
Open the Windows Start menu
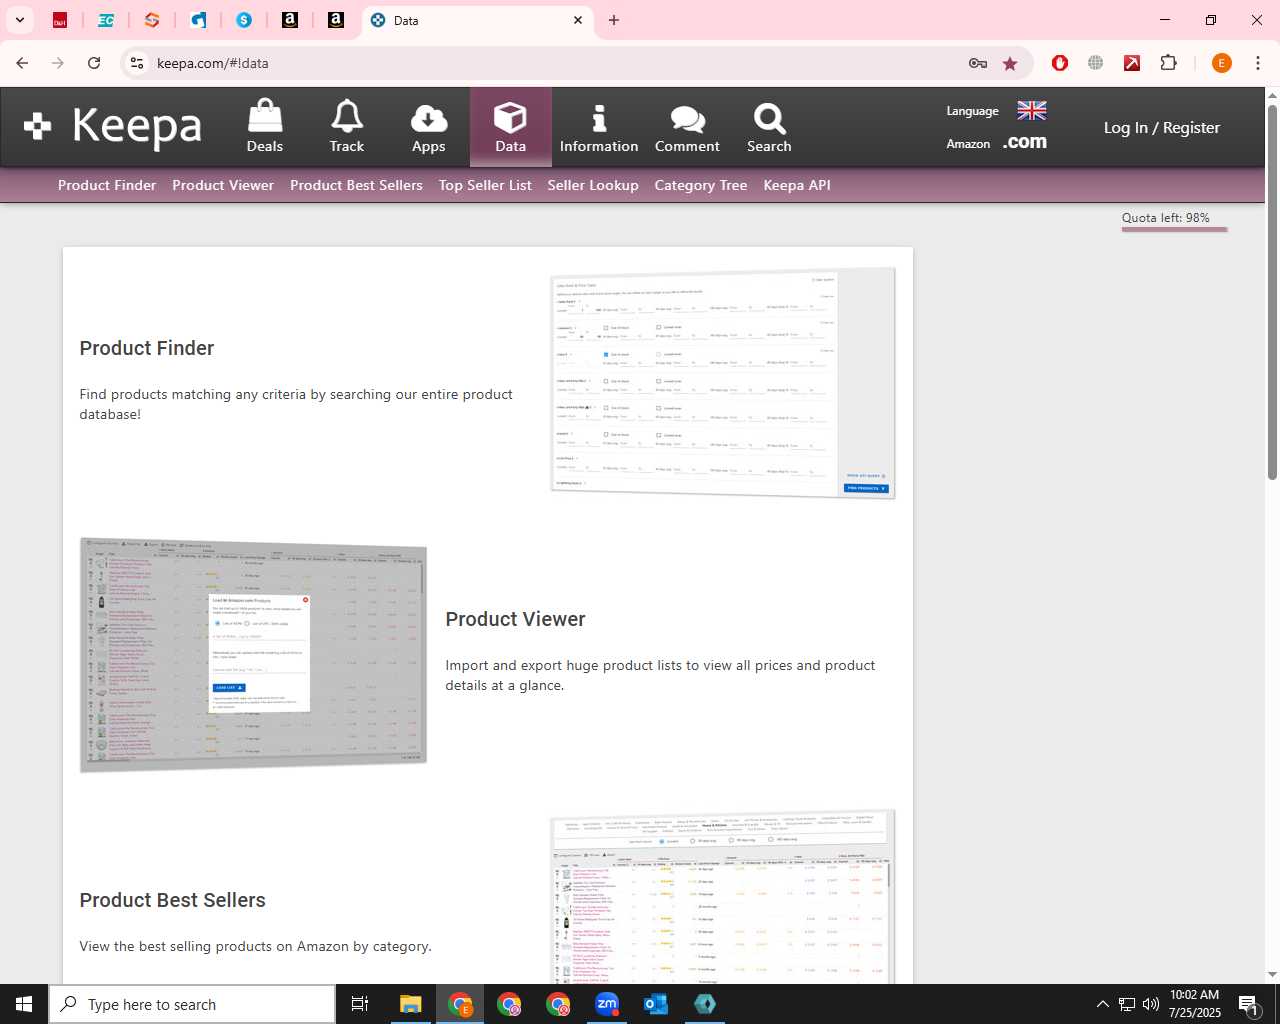point(24,1004)
